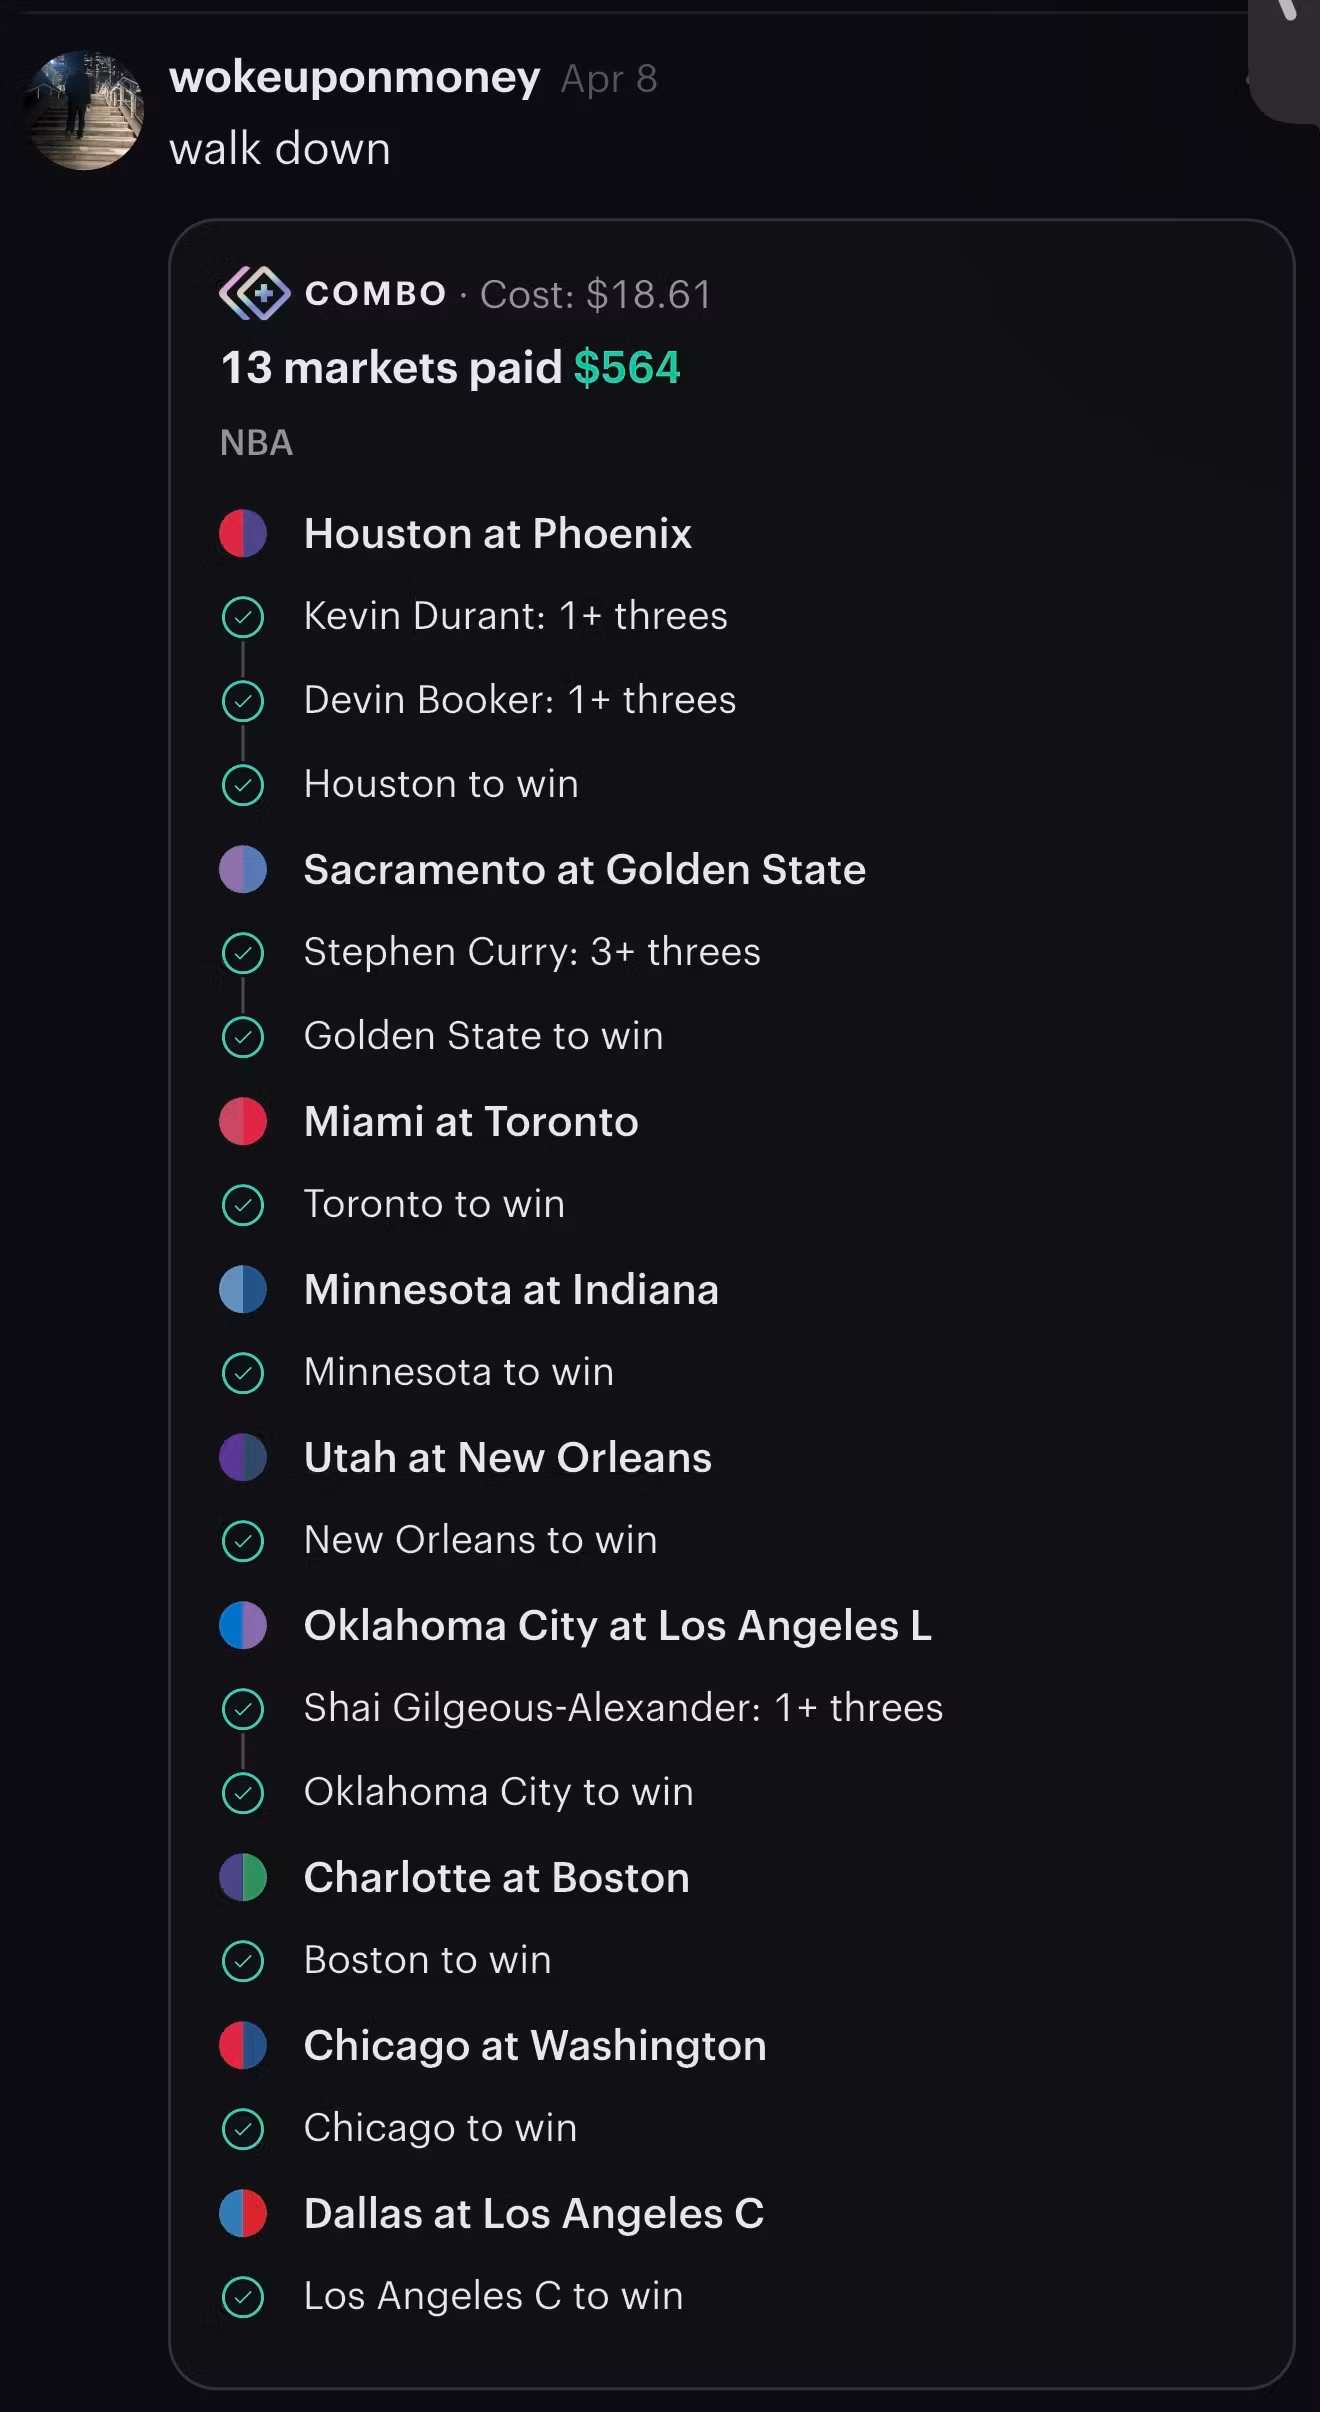The image size is (1320, 2412).
Task: Click the Utah at New Orleans team icon
Action: pos(243,1457)
